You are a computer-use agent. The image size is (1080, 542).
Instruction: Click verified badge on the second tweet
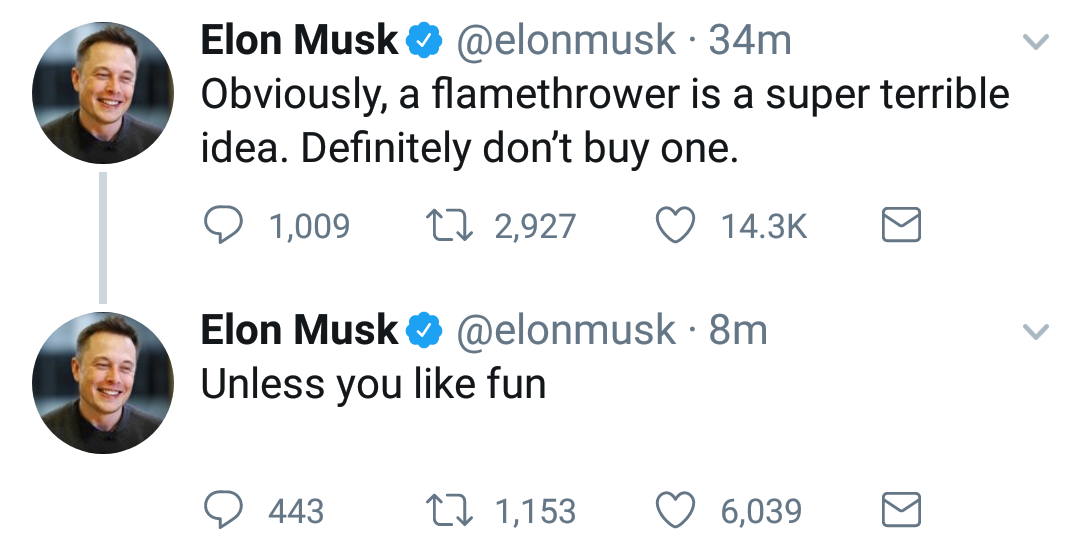pyautogui.click(x=425, y=330)
